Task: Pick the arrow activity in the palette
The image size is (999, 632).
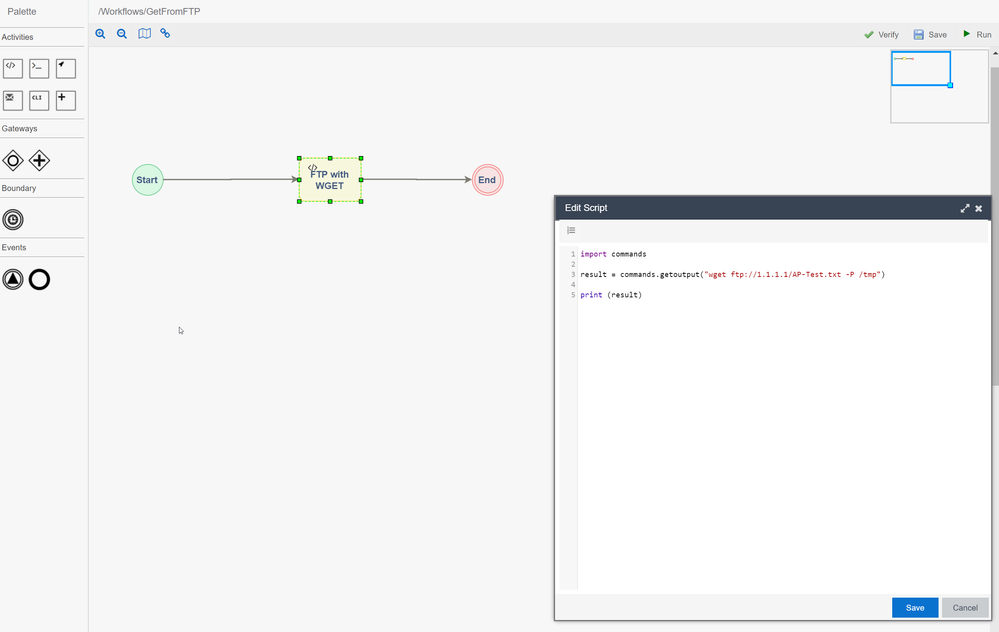Action: tap(65, 68)
